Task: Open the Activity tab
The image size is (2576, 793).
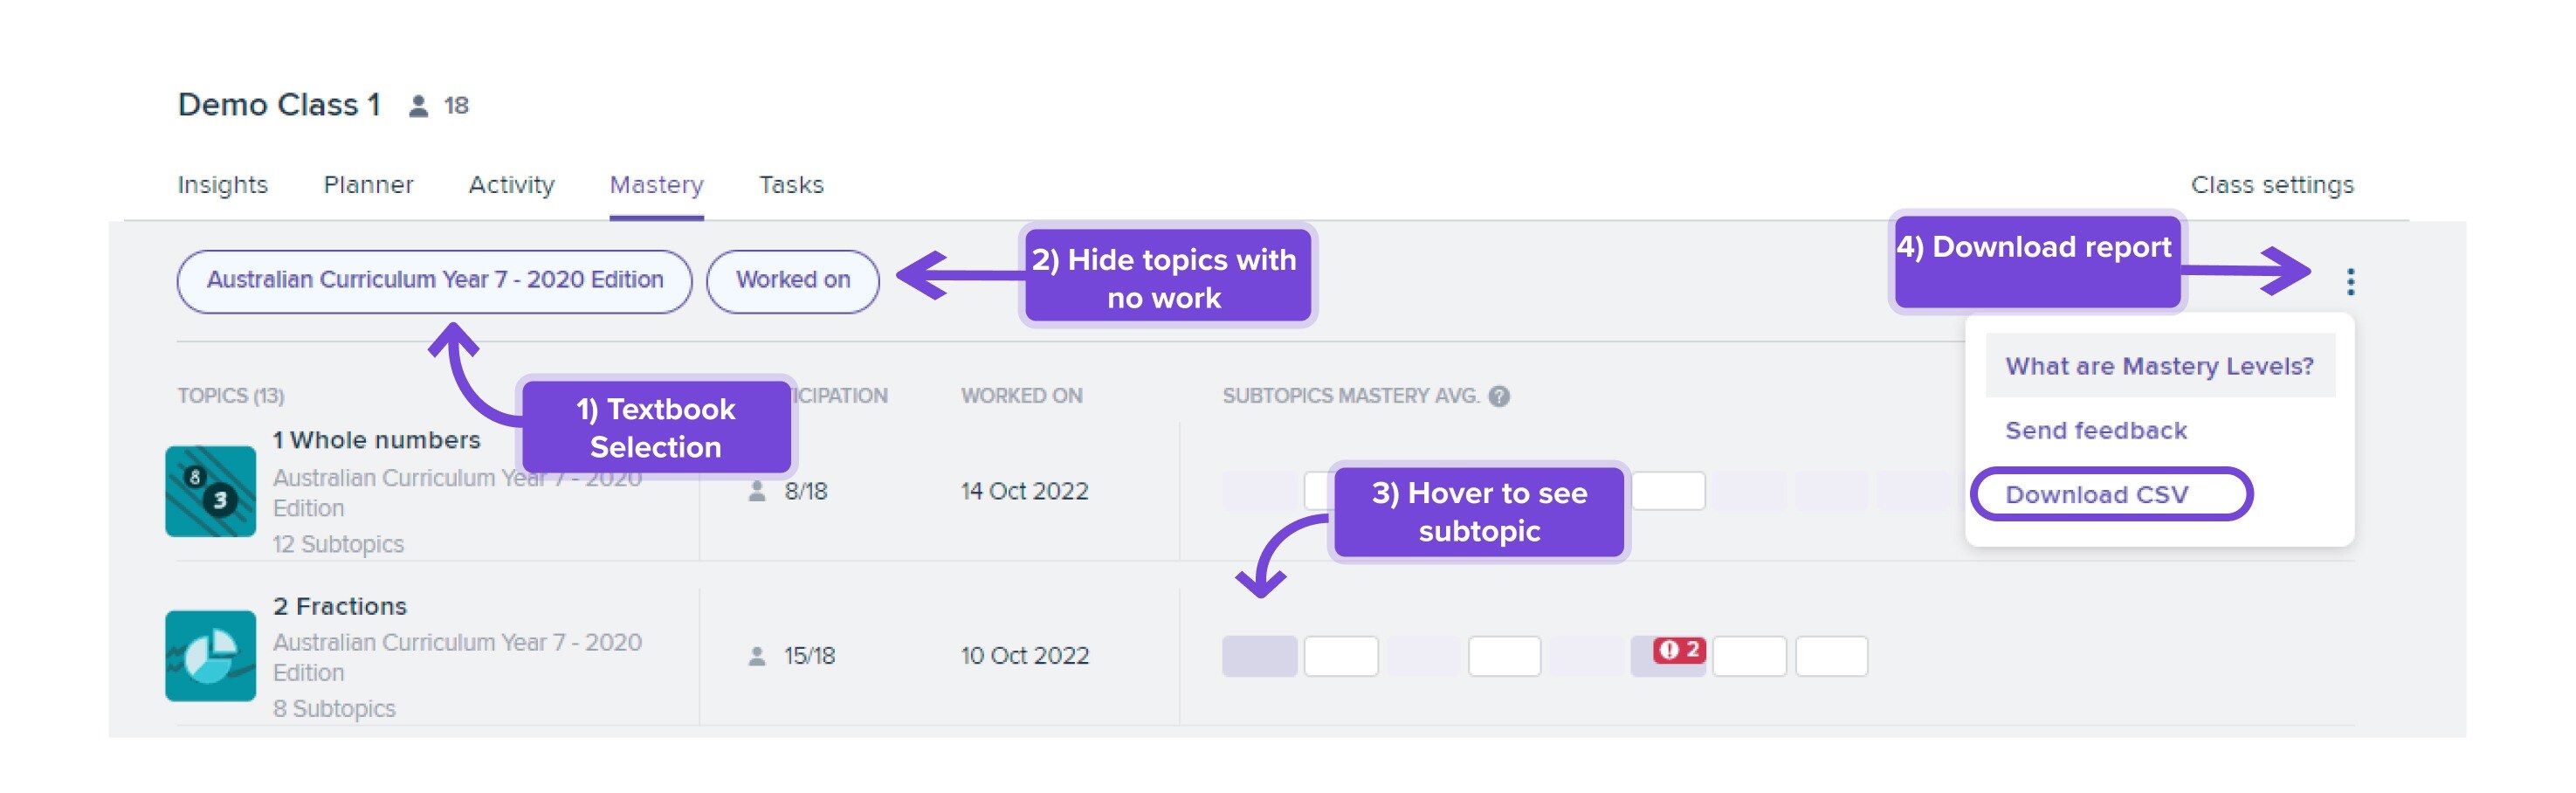Action: (x=511, y=185)
